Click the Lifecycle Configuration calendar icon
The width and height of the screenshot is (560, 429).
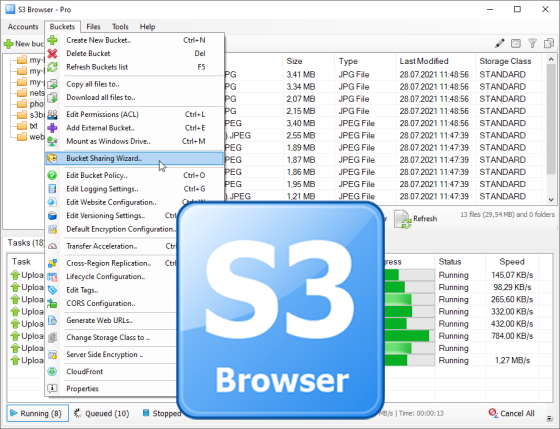[x=52, y=276]
